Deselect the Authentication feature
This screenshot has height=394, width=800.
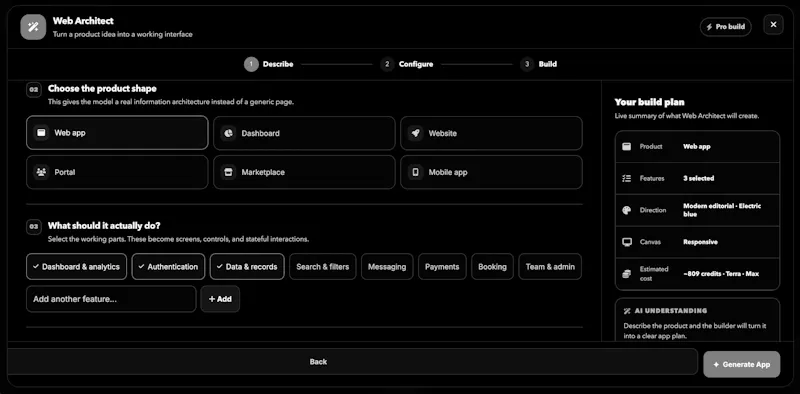pyautogui.click(x=168, y=266)
